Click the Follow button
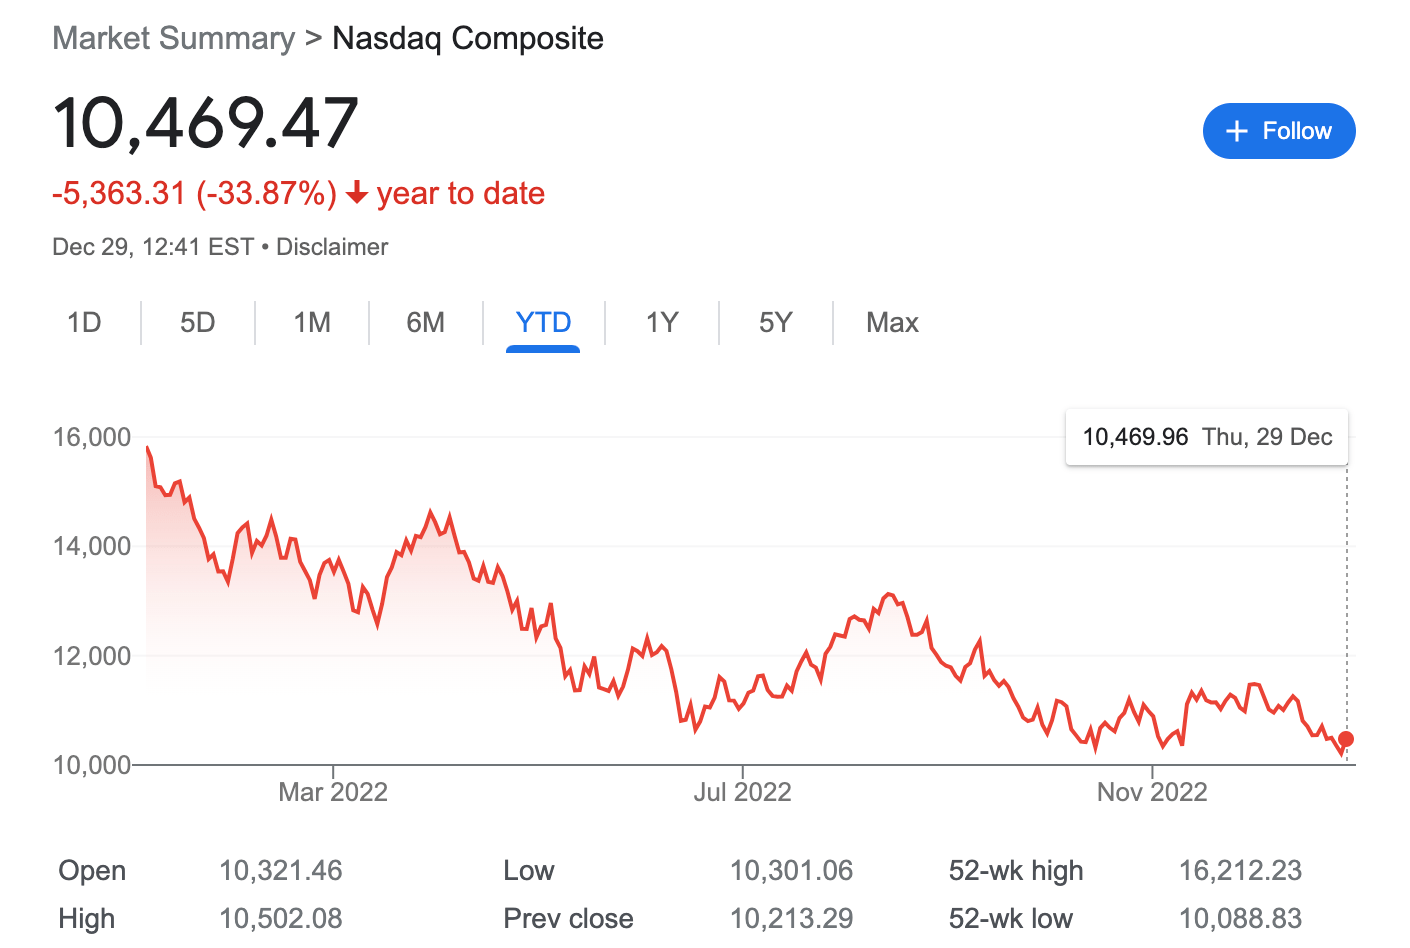Image resolution: width=1410 pixels, height=948 pixels. 1279,131
